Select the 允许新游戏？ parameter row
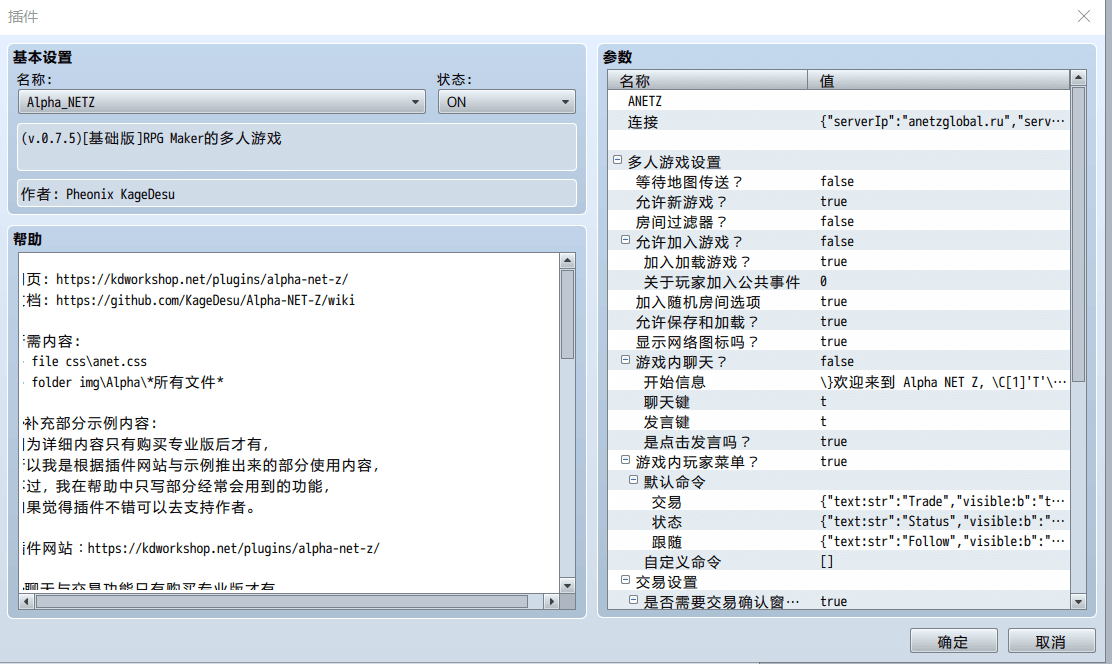 839,201
